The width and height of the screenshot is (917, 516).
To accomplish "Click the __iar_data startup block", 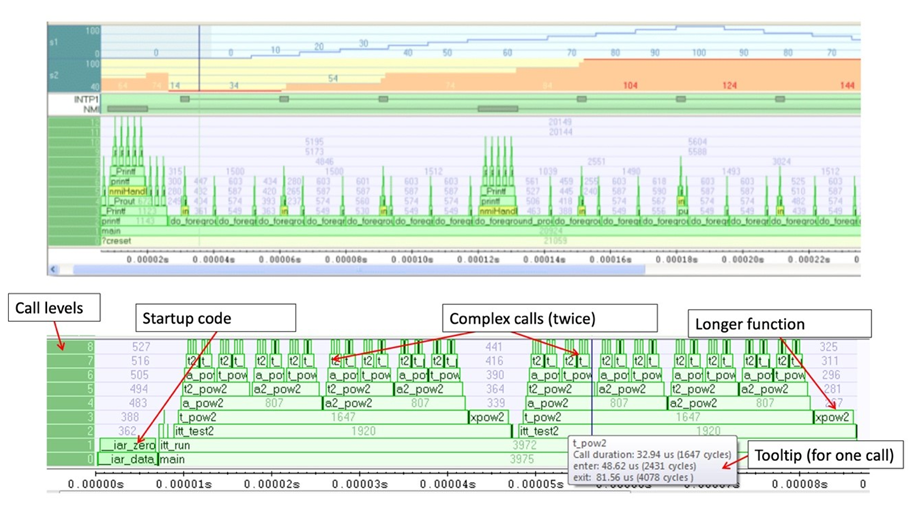I will click(x=127, y=459).
